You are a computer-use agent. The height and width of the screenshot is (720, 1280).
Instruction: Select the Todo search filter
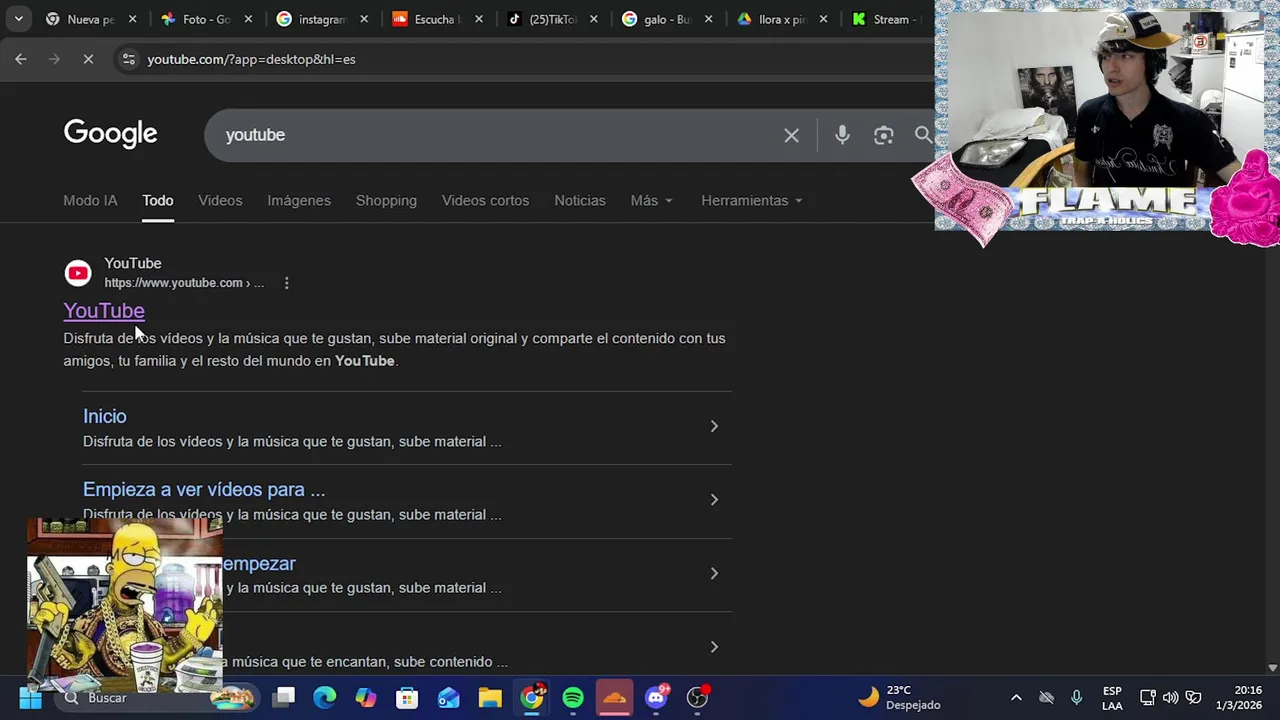coord(158,200)
